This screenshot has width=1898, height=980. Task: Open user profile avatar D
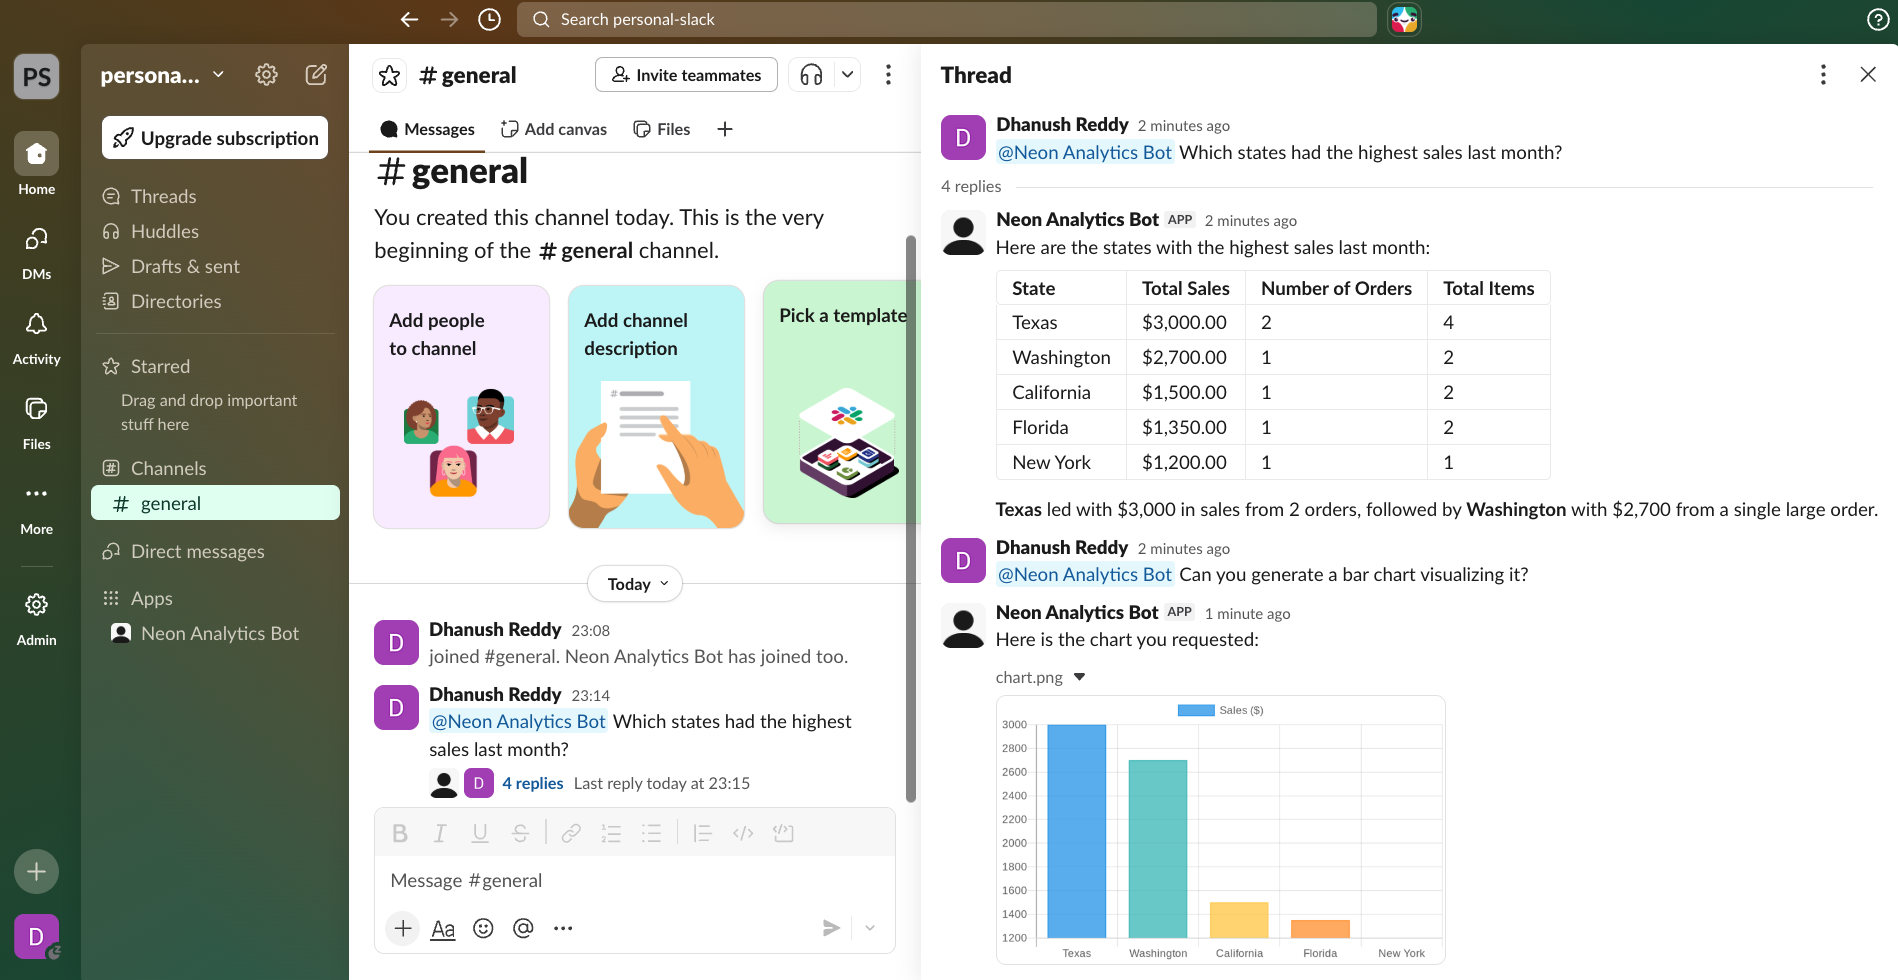(x=36, y=937)
